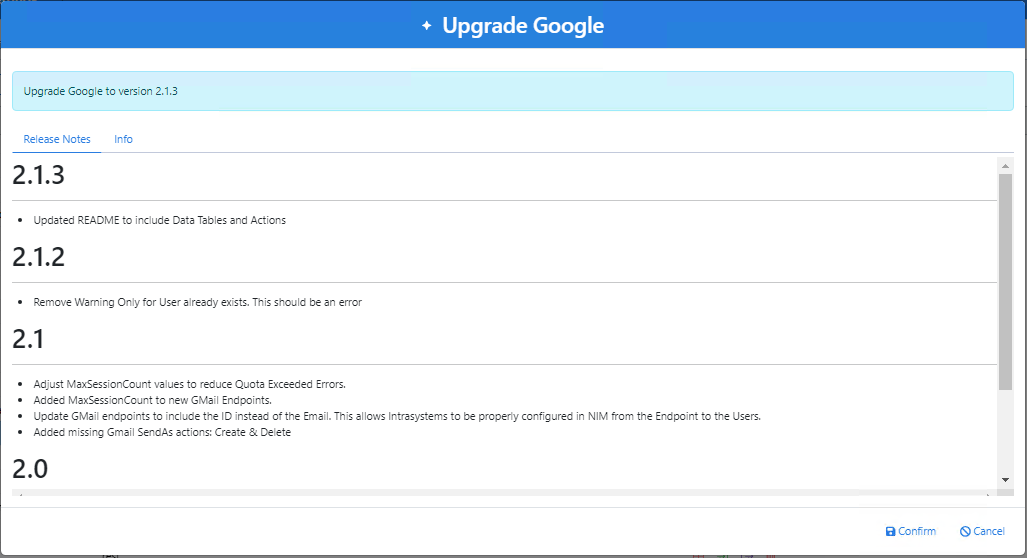The width and height of the screenshot is (1027, 558).
Task: Click the scroll down arrow of release notes
Action: [1005, 481]
